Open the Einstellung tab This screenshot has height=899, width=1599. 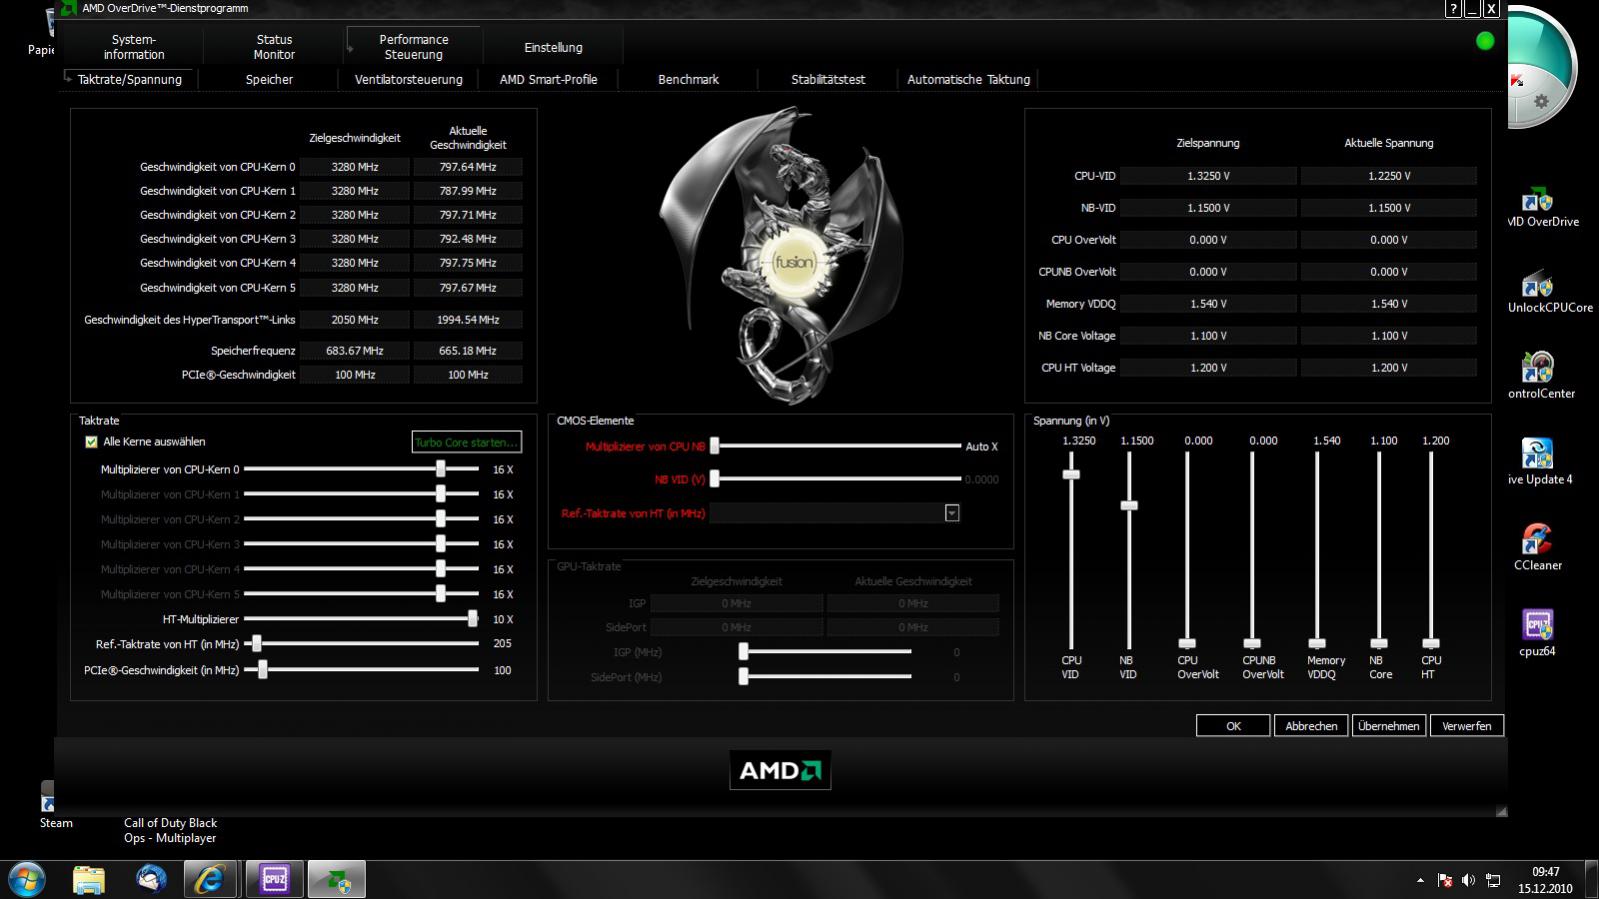click(553, 47)
